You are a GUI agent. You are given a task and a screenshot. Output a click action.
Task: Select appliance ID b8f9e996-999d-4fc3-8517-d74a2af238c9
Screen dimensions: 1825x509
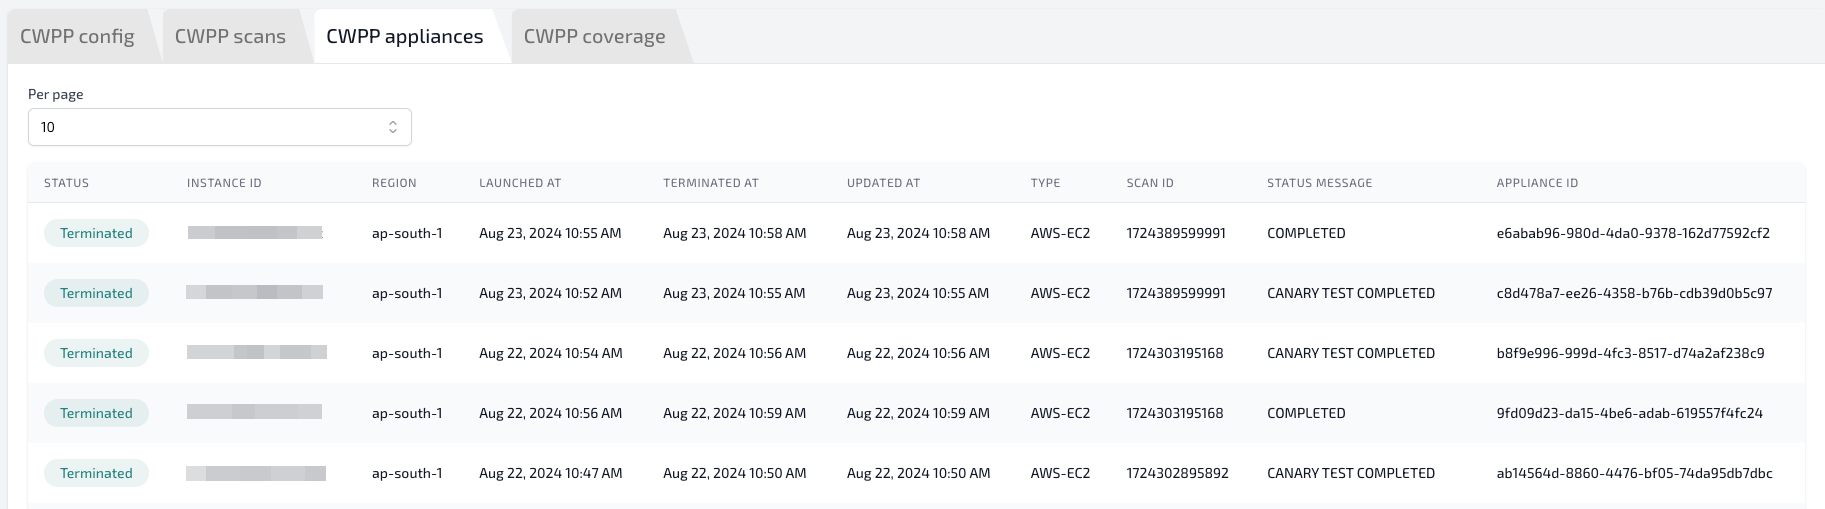(1630, 353)
